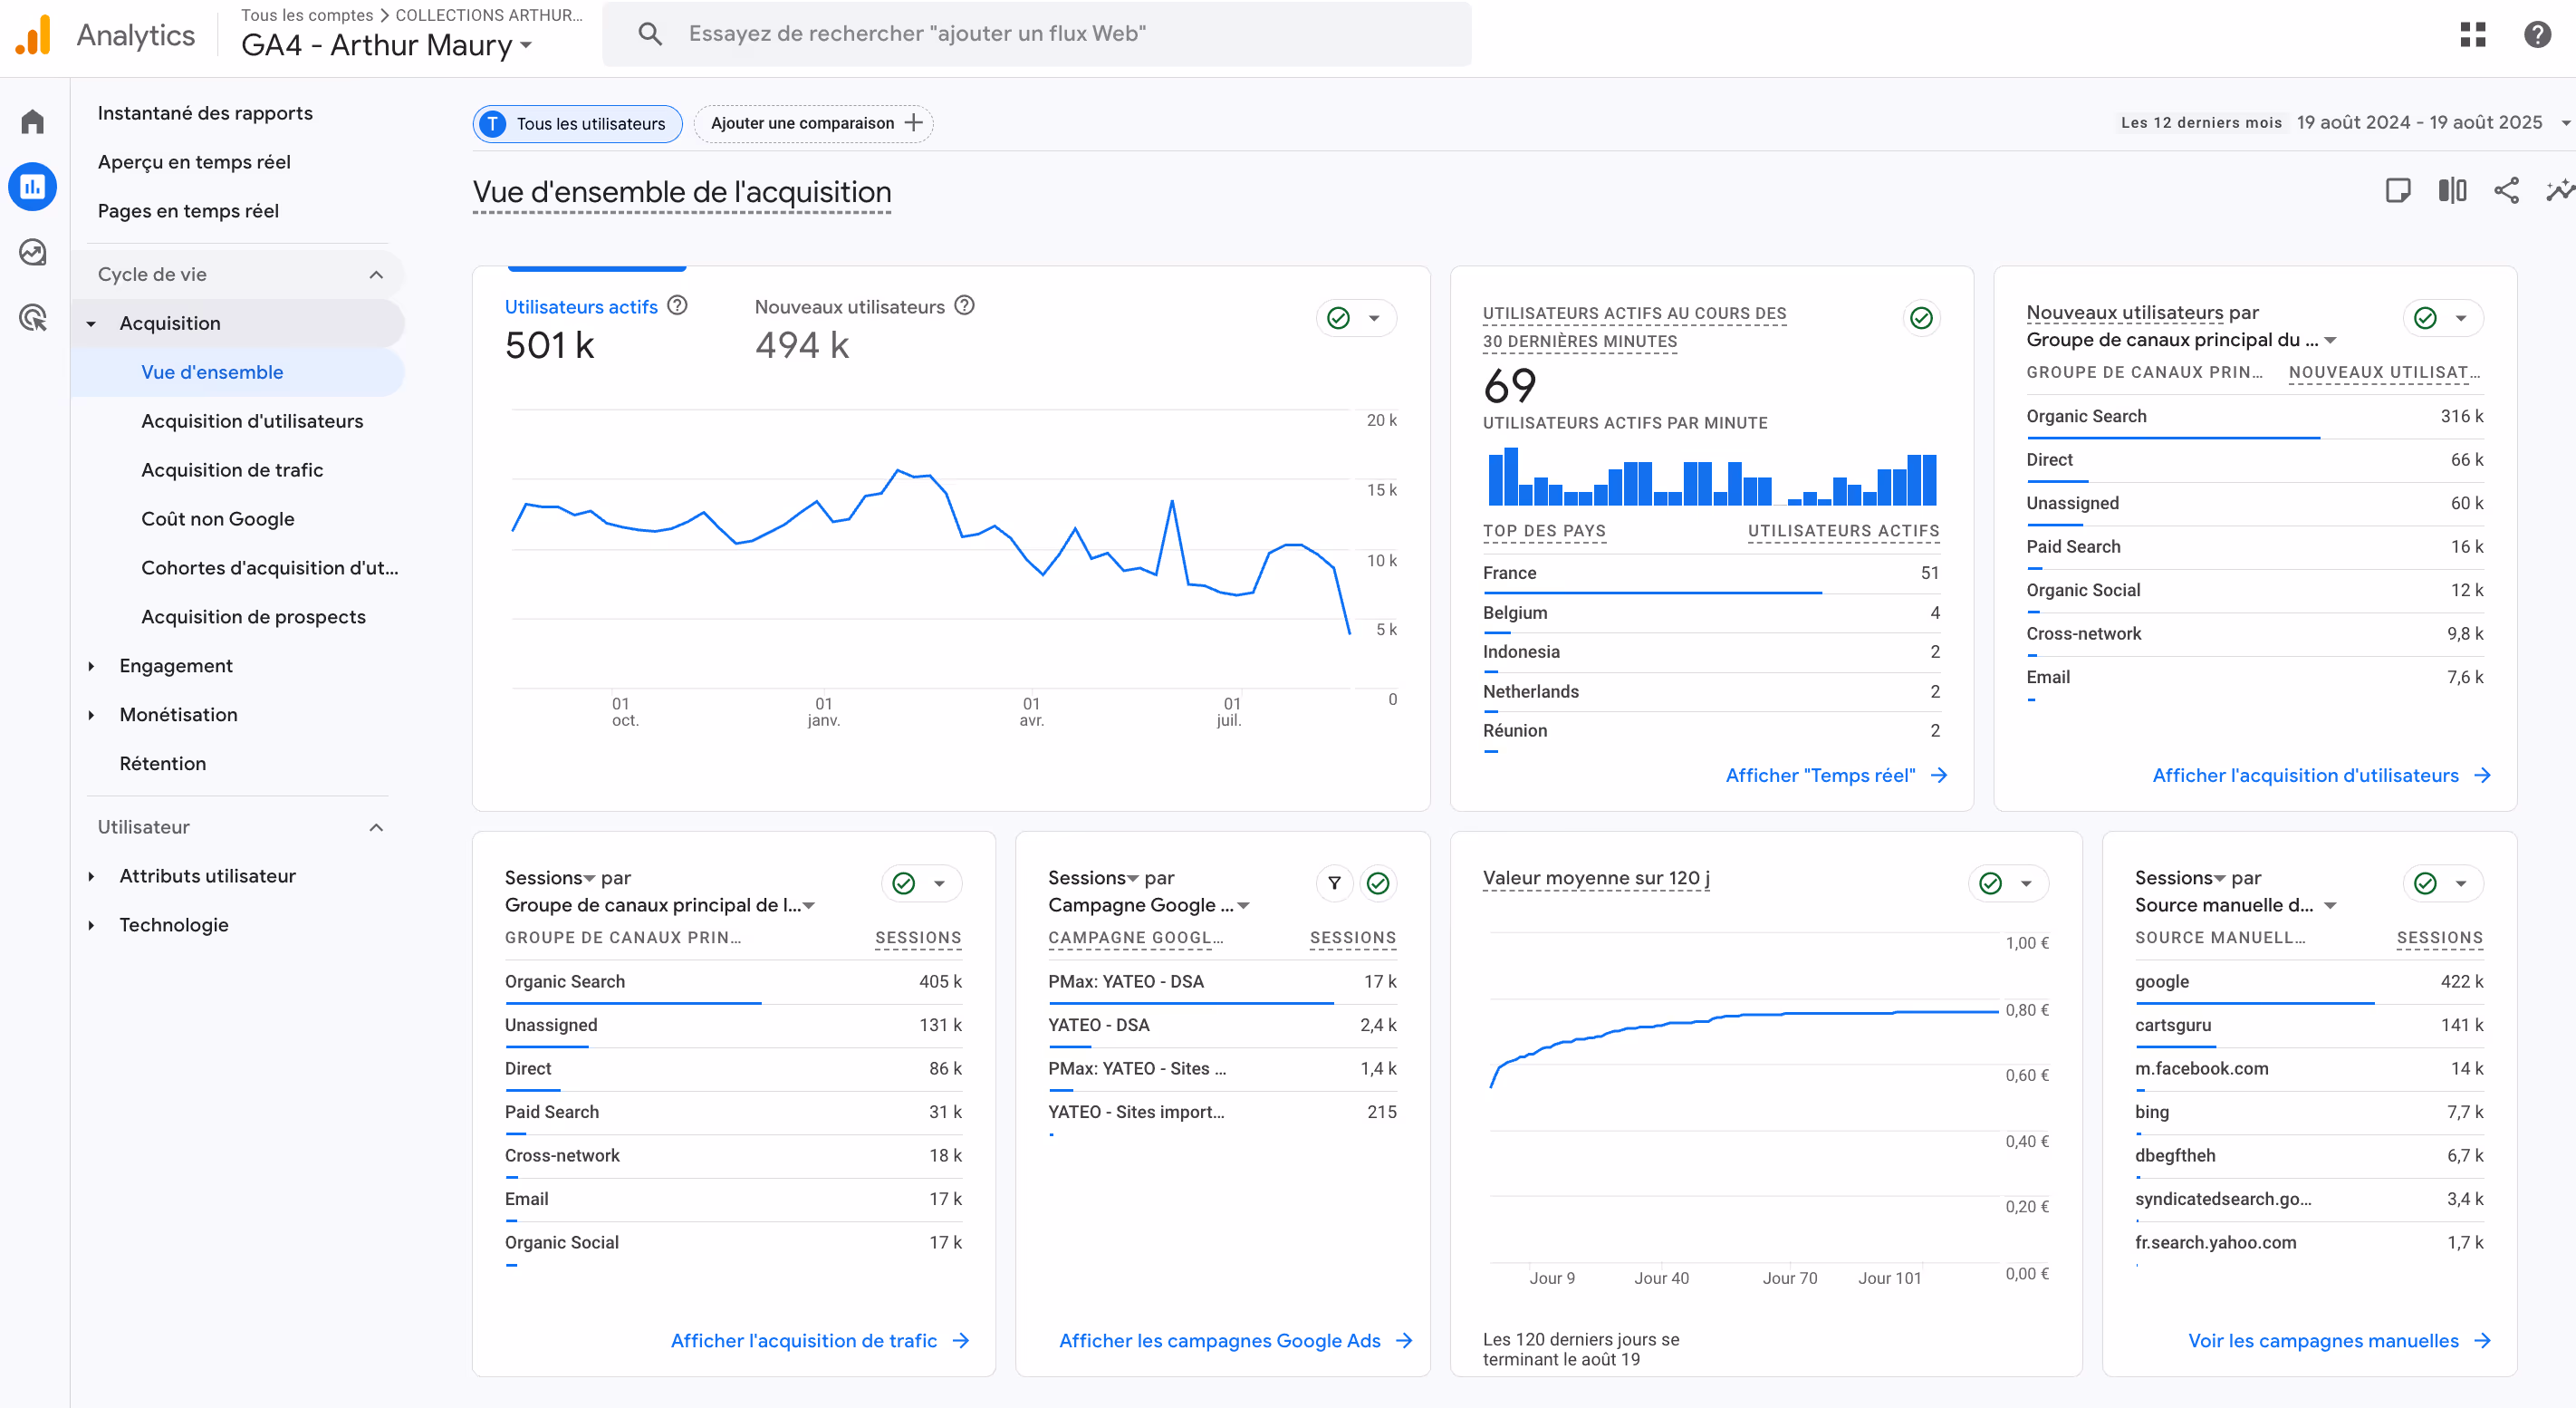This screenshot has width=2576, height=1408.
Task: Open the Insights sparkline icon
Action: [x=2559, y=191]
